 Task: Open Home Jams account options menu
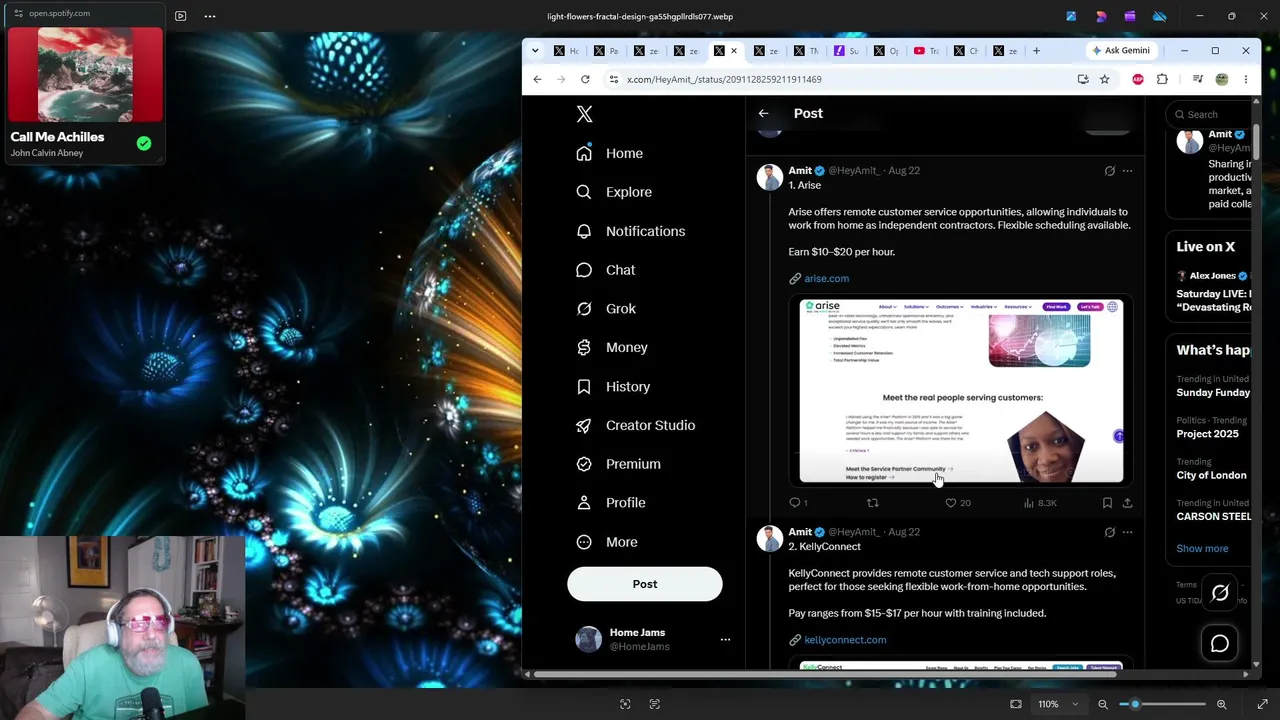pyautogui.click(x=725, y=640)
